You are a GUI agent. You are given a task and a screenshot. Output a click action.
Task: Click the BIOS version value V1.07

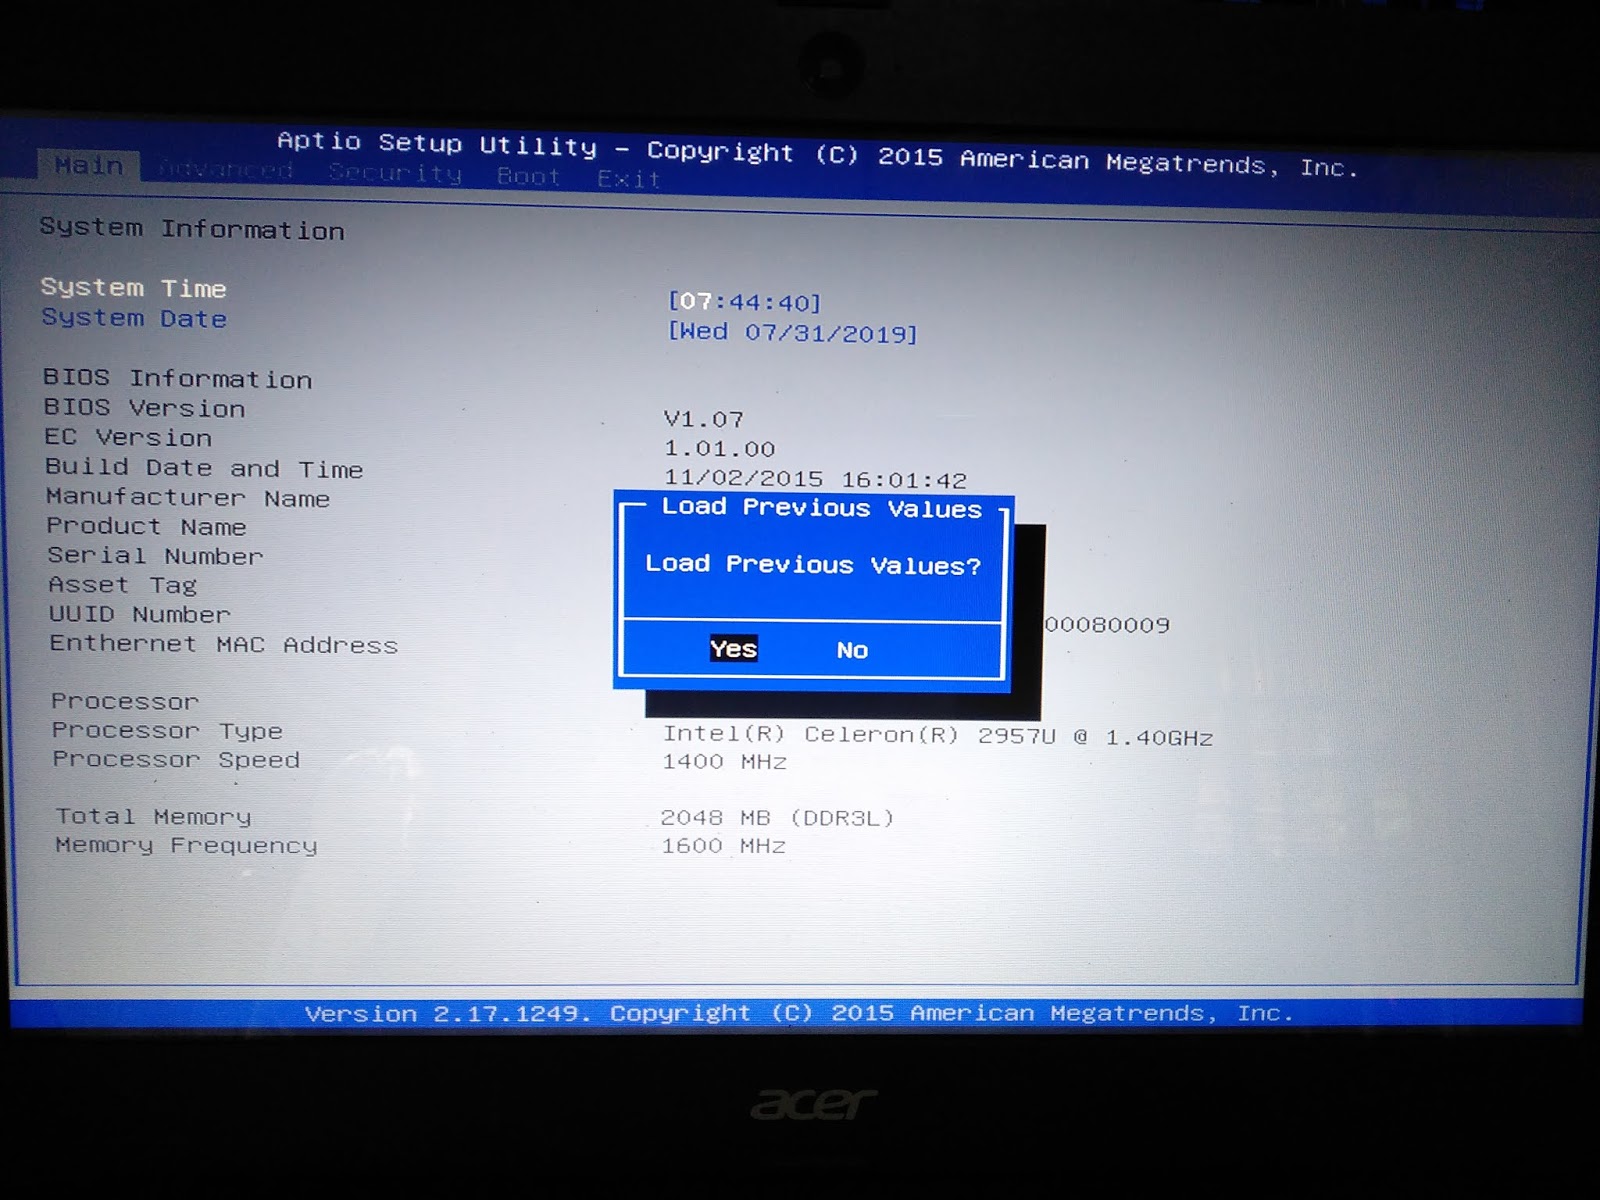click(704, 419)
